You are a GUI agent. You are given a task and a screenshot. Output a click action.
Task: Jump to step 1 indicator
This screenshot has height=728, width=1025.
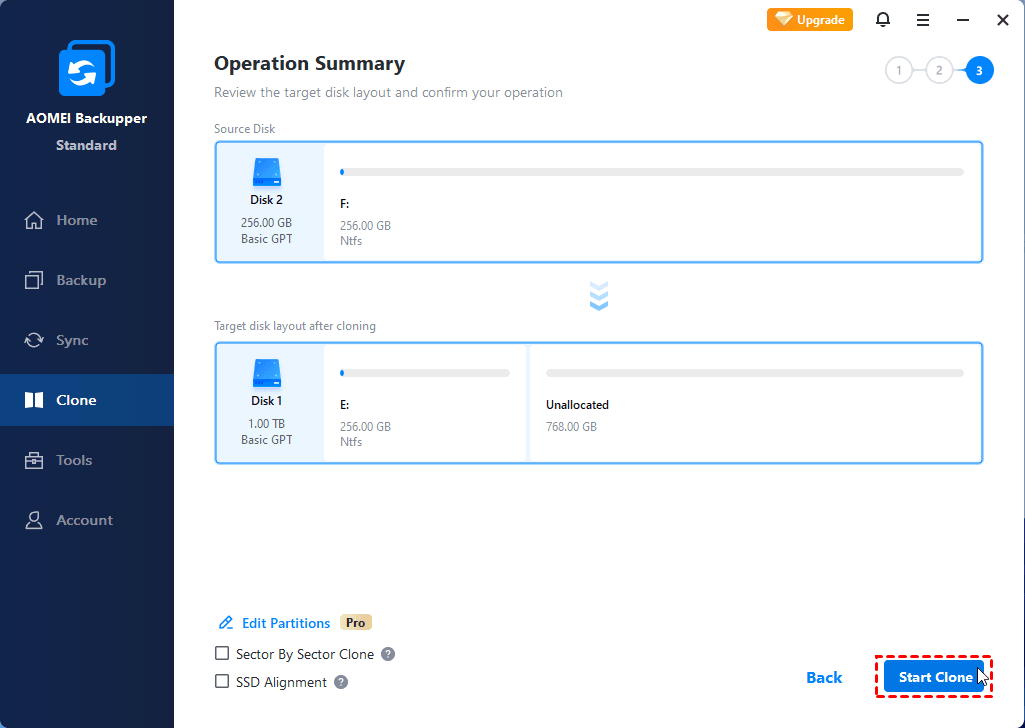click(x=899, y=70)
